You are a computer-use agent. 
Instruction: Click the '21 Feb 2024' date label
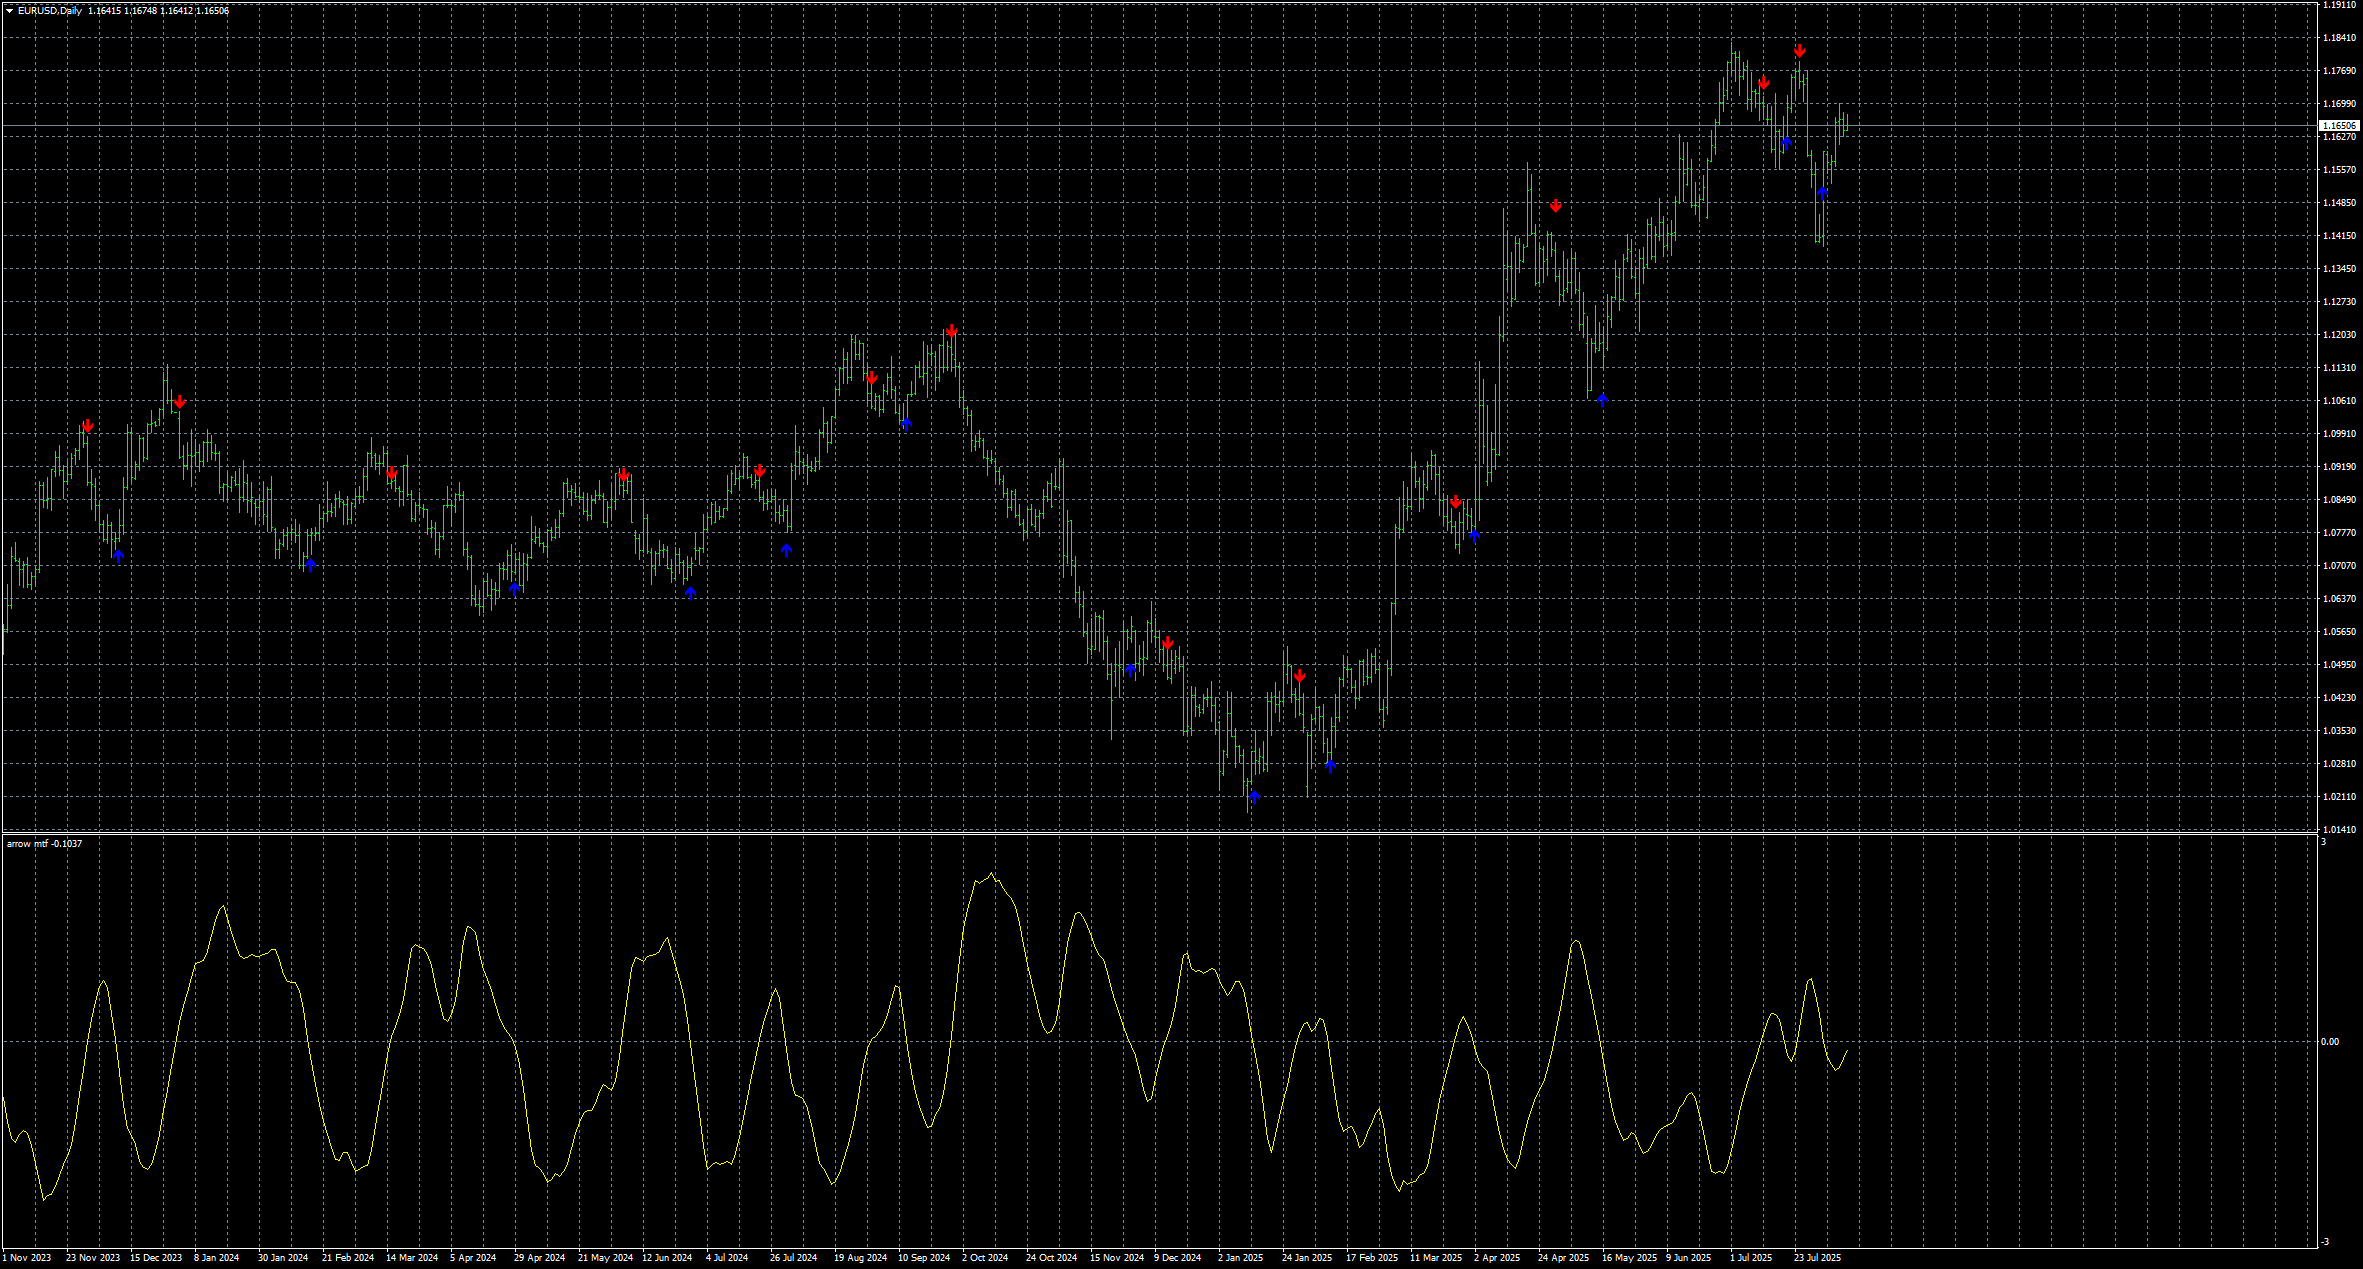[x=348, y=1258]
